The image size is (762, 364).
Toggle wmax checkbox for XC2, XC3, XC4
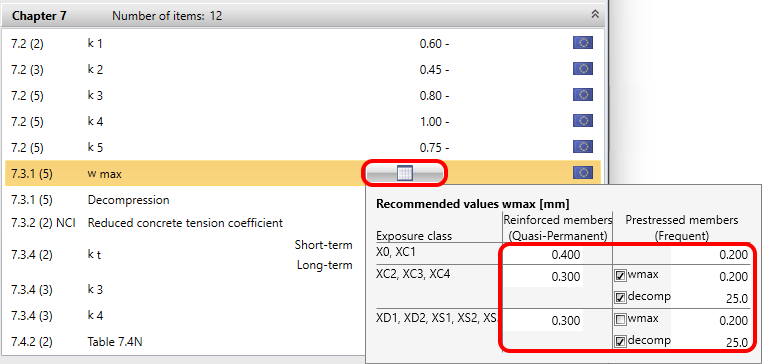coord(620,276)
